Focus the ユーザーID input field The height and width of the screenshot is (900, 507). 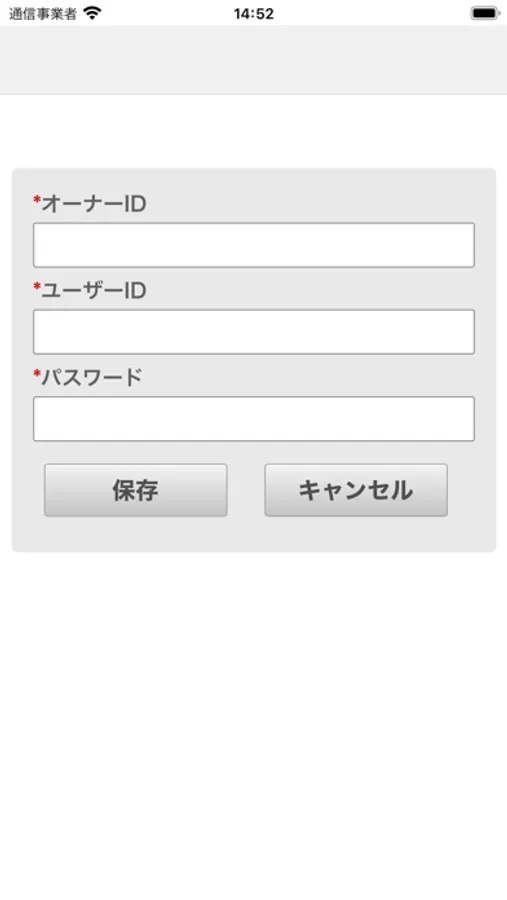coord(254,332)
